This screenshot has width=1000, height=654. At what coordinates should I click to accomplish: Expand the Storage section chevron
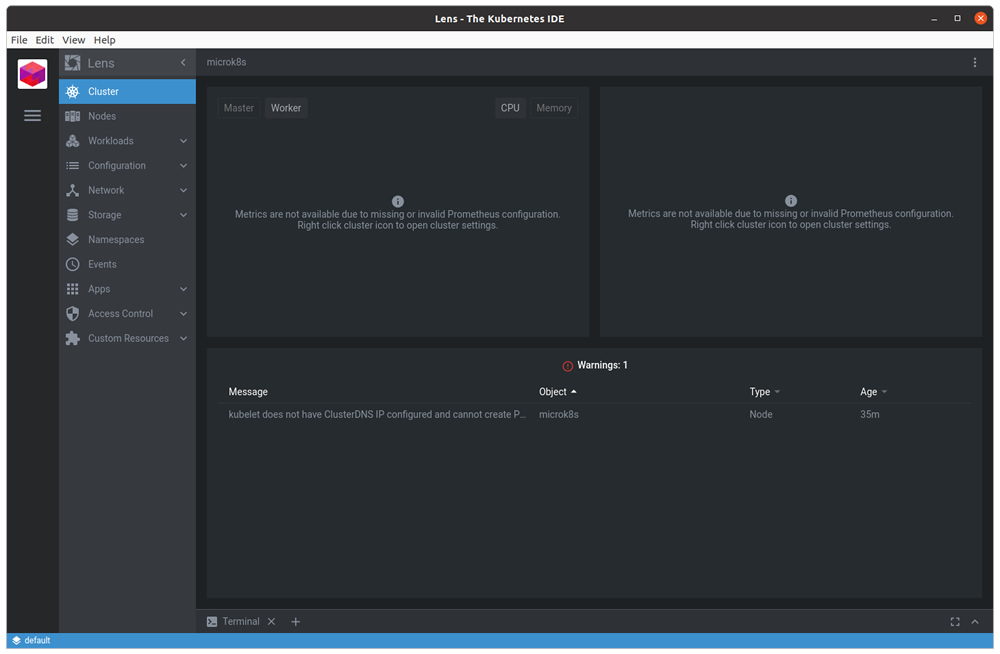[184, 215]
